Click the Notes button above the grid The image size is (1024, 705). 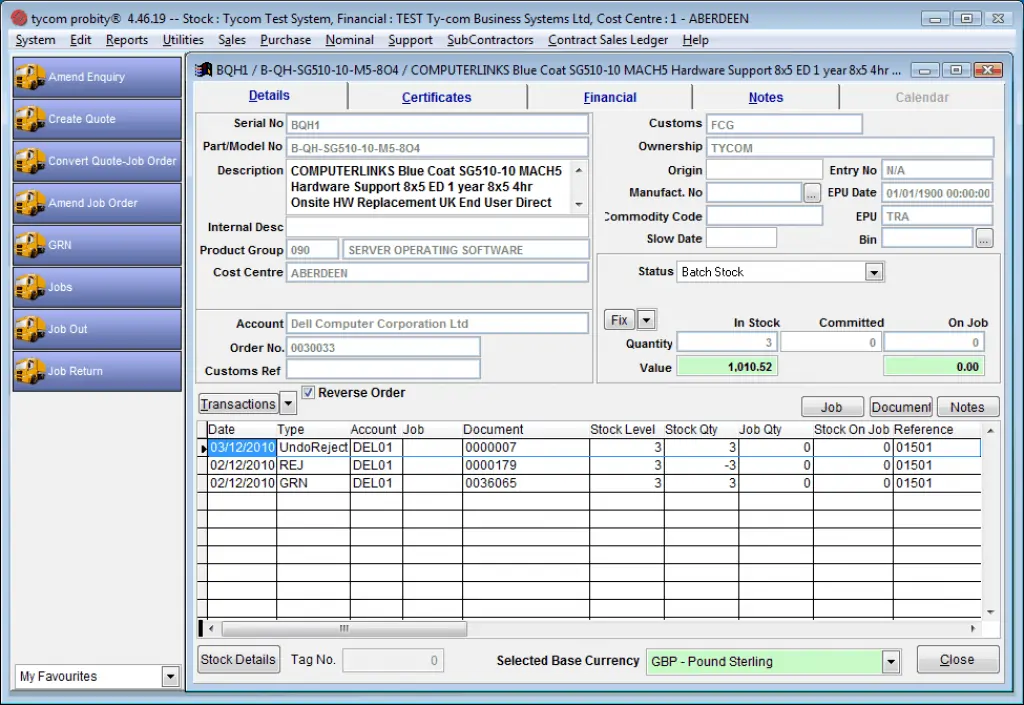coord(967,407)
